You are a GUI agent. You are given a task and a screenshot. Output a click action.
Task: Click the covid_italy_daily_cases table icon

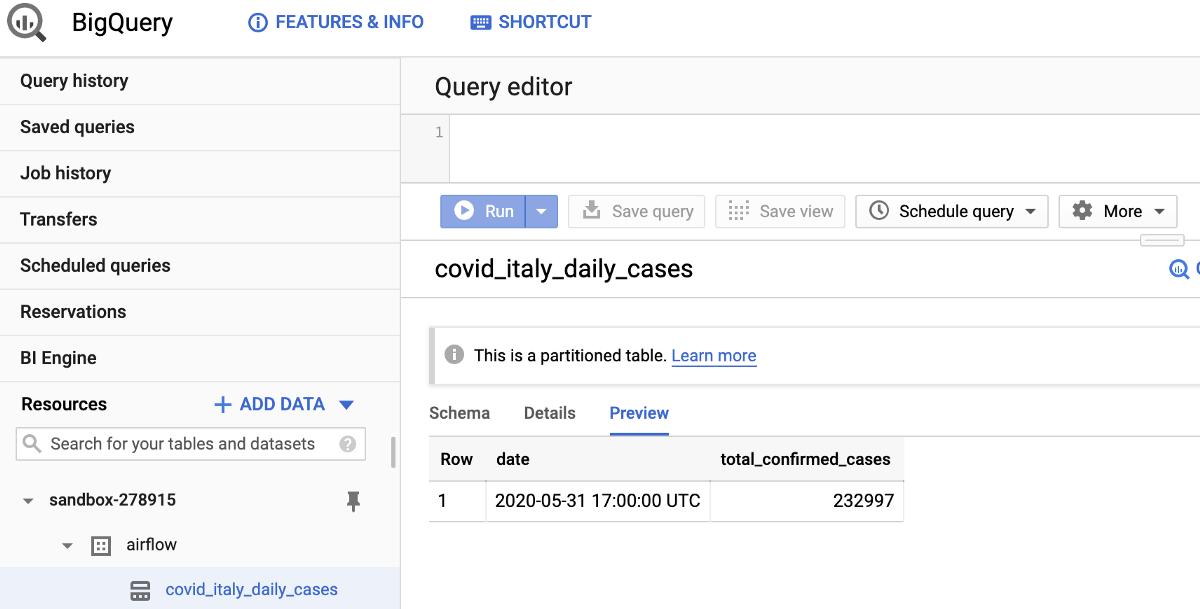pos(141,590)
